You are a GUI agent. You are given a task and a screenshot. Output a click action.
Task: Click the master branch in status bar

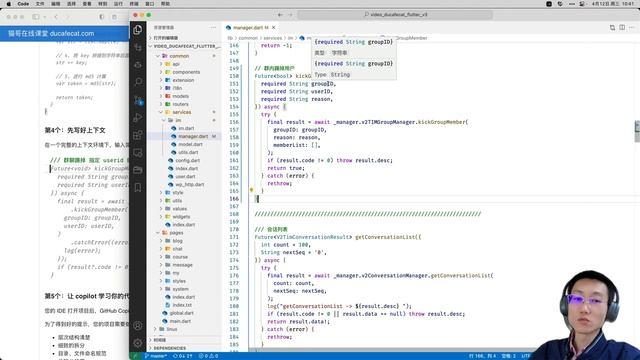click(156, 356)
